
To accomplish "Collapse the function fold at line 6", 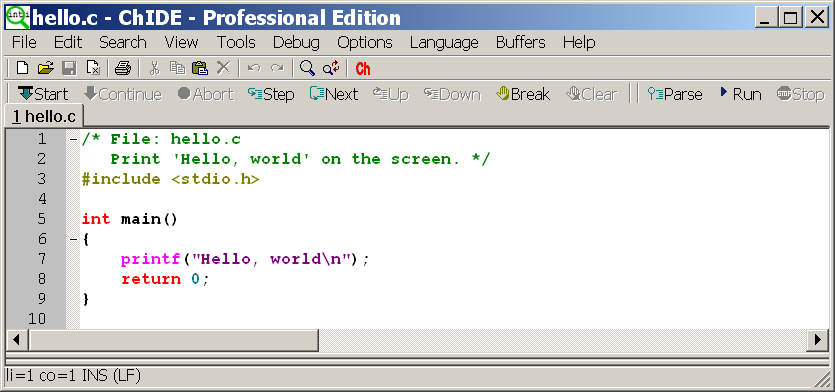I will click(73, 240).
